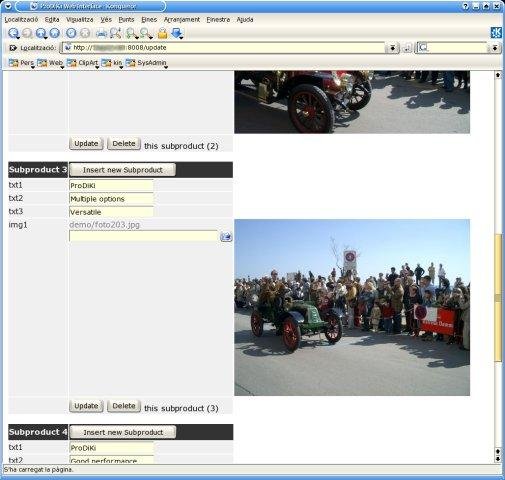Click Subproduct 3 txt1 field containing ProDiKi

pos(111,186)
